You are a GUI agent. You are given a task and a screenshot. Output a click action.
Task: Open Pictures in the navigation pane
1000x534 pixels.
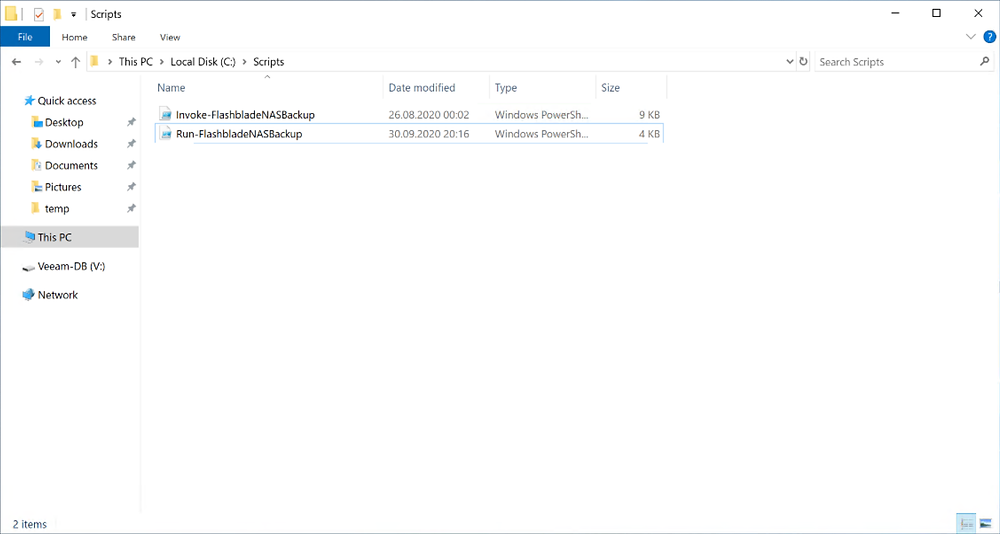pyautogui.click(x=63, y=188)
